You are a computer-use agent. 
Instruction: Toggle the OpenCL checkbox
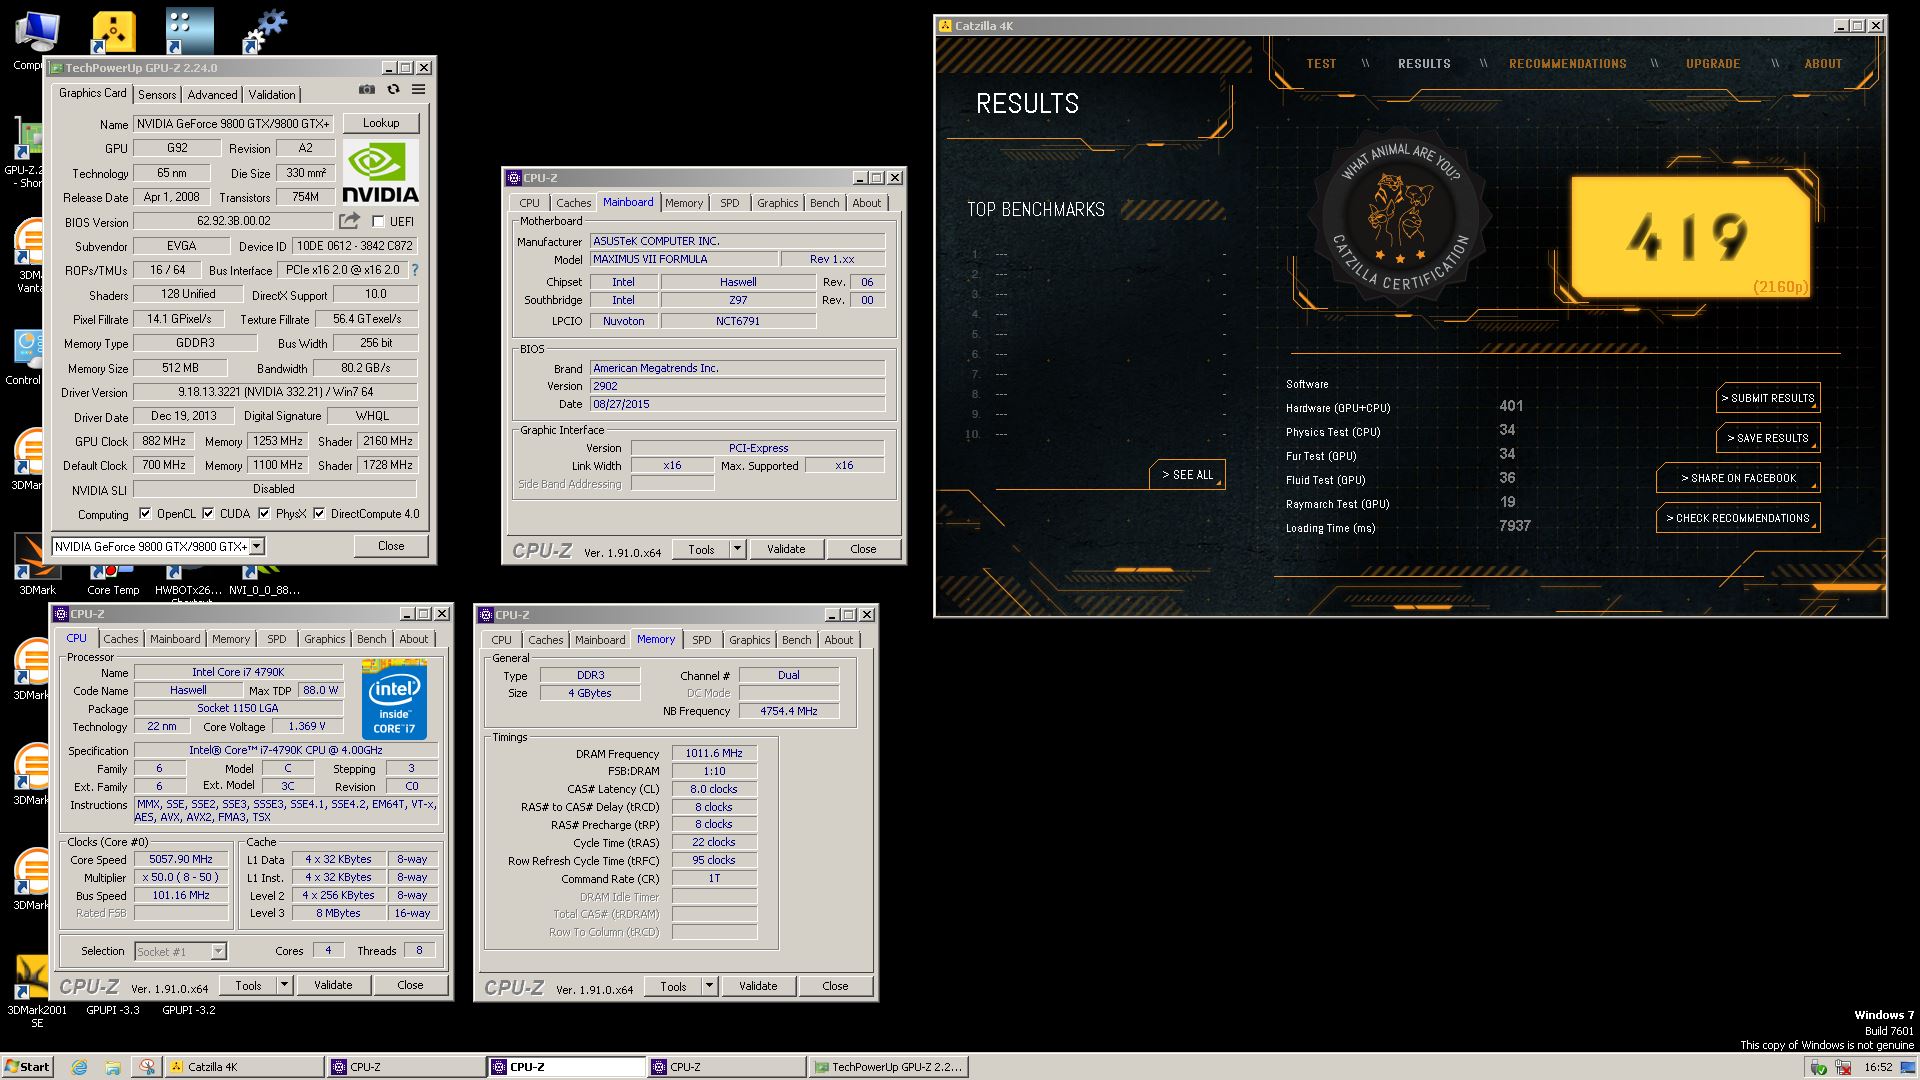[145, 514]
